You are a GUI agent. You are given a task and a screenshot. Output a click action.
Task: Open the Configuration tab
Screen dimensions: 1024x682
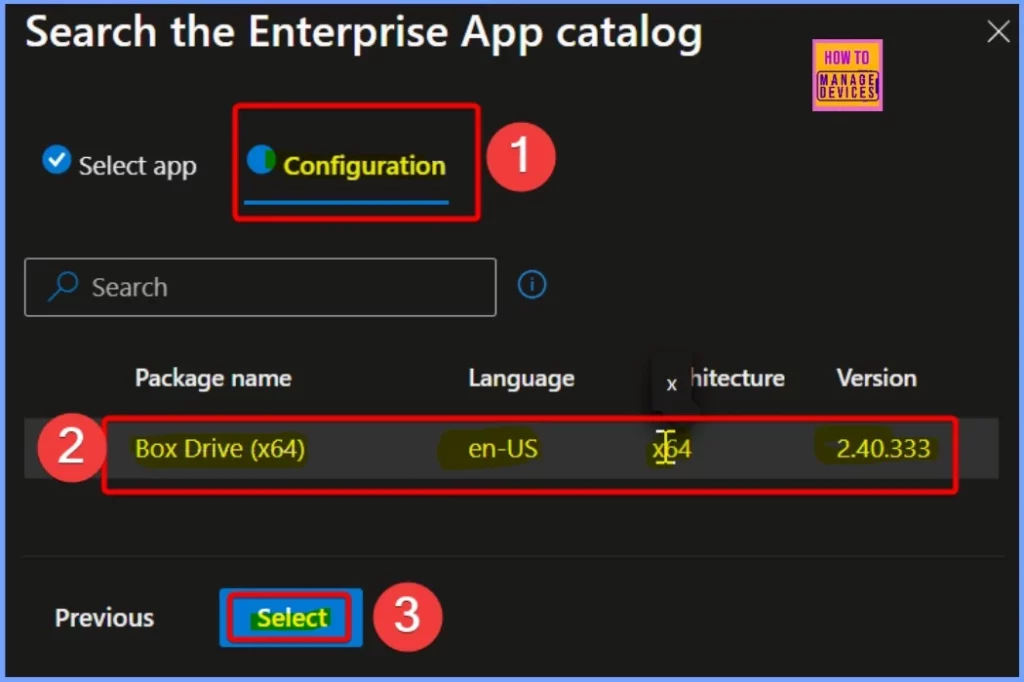point(346,167)
